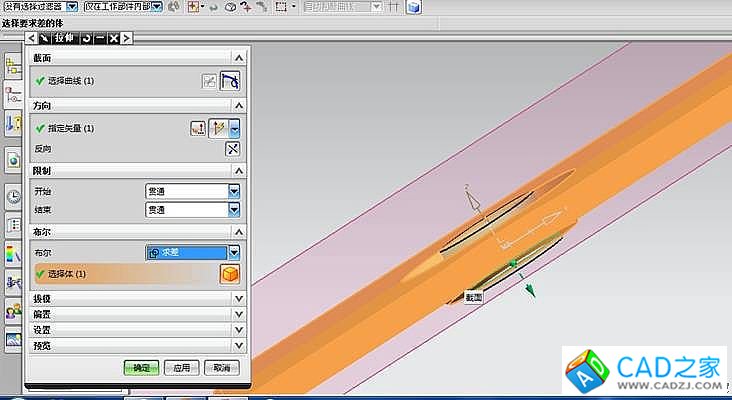Click the vector constructor icon beside 指定矢量
The image size is (732, 400).
pyautogui.click(x=199, y=128)
